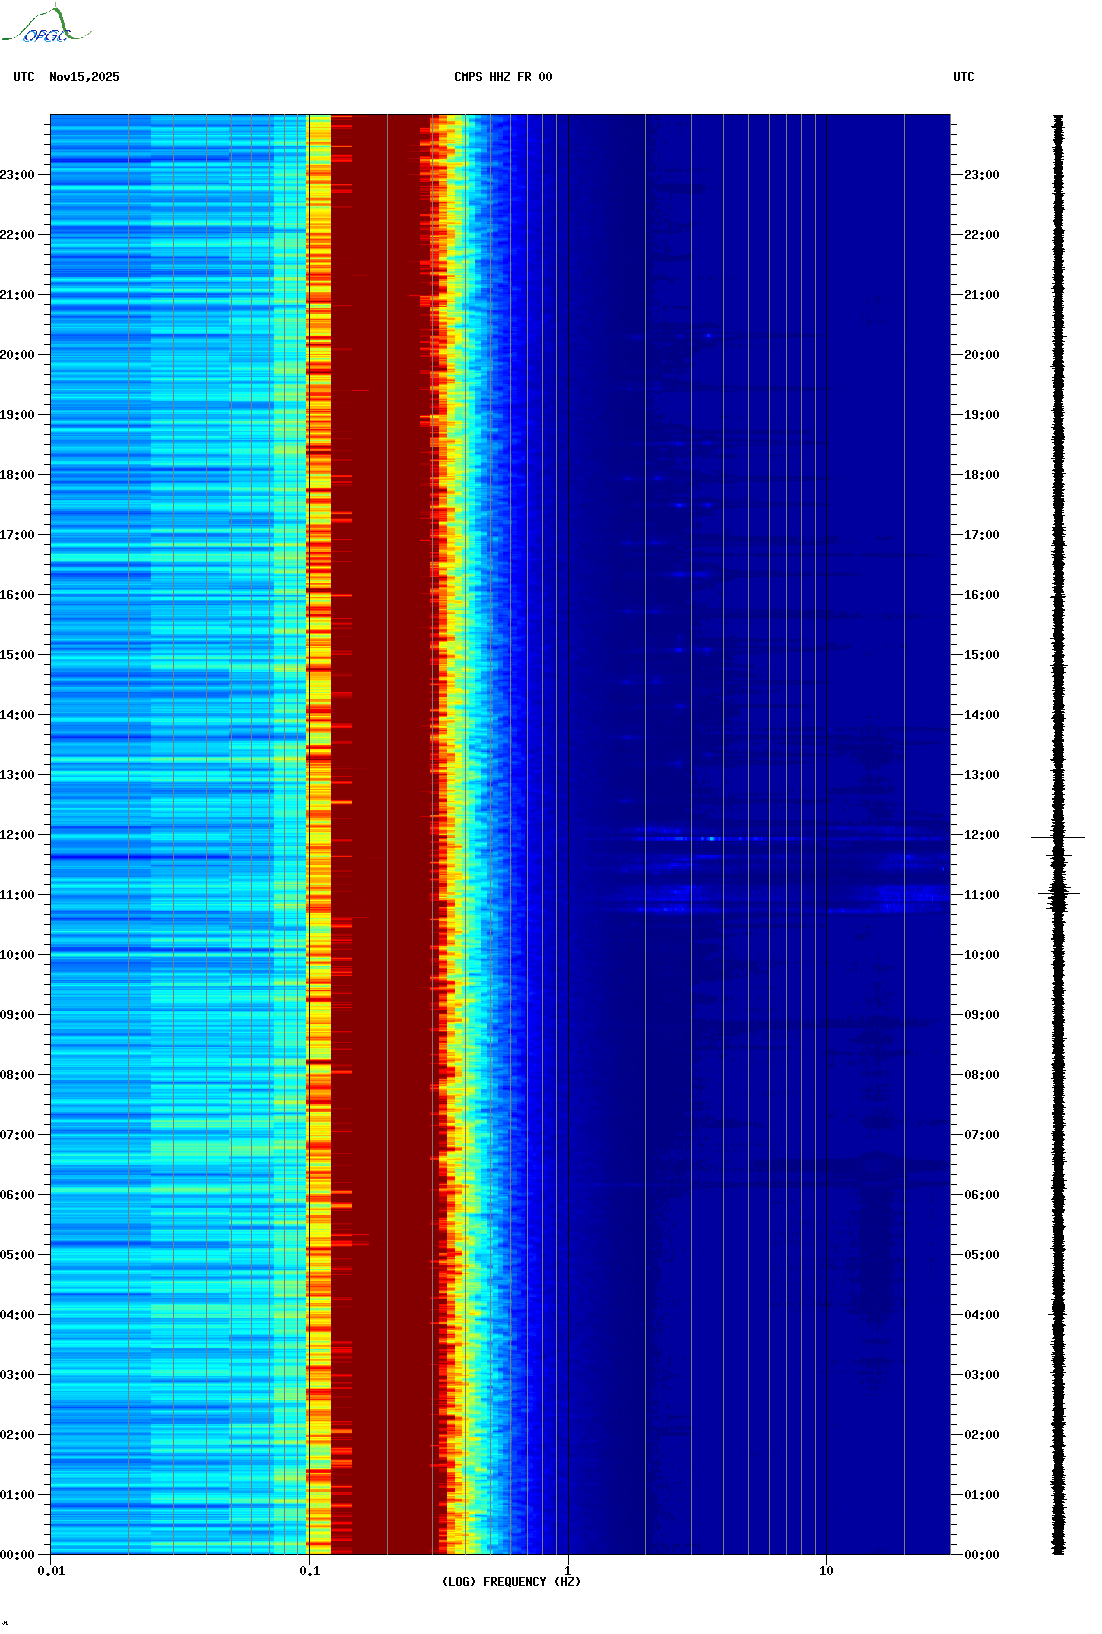This screenshot has width=1102, height=1634.
Task: Click the Nov15,2025 date label
Action: tap(84, 77)
